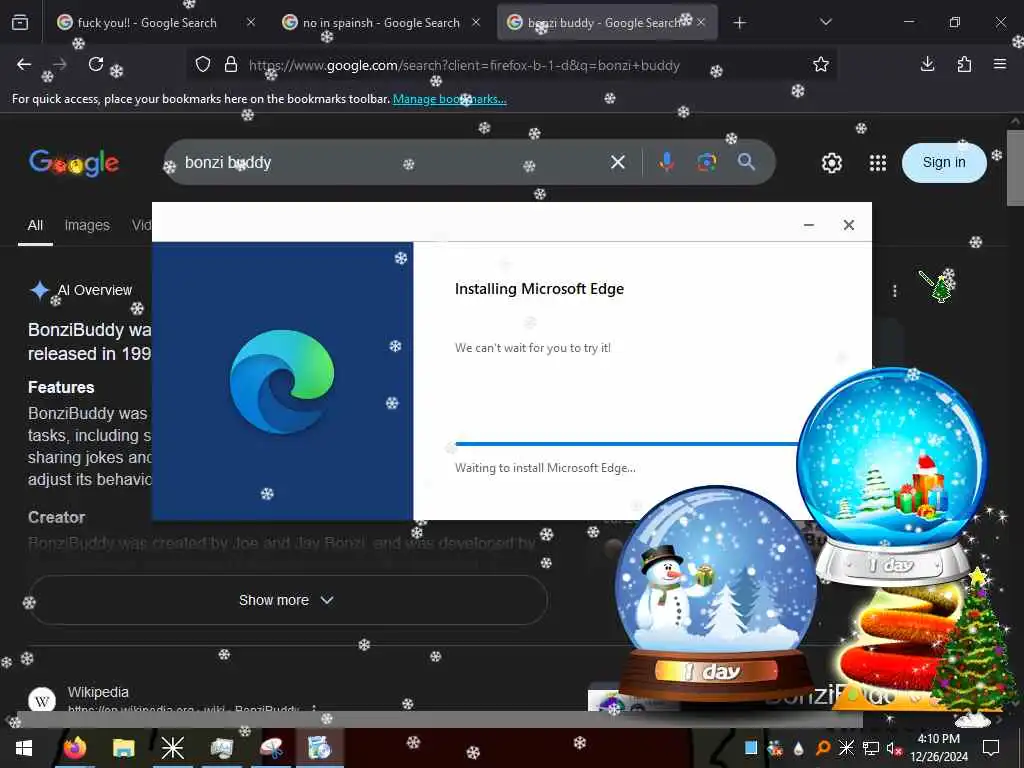Viewport: 1024px width, 768px height.
Task: Click Manage bookmarks link
Action: pyautogui.click(x=449, y=99)
